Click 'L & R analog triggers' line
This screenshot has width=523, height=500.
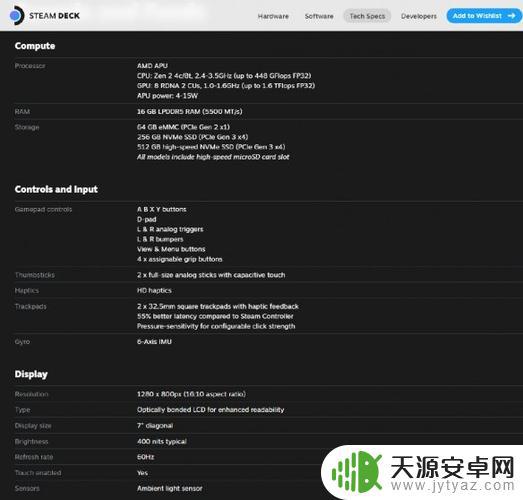[x=170, y=229]
